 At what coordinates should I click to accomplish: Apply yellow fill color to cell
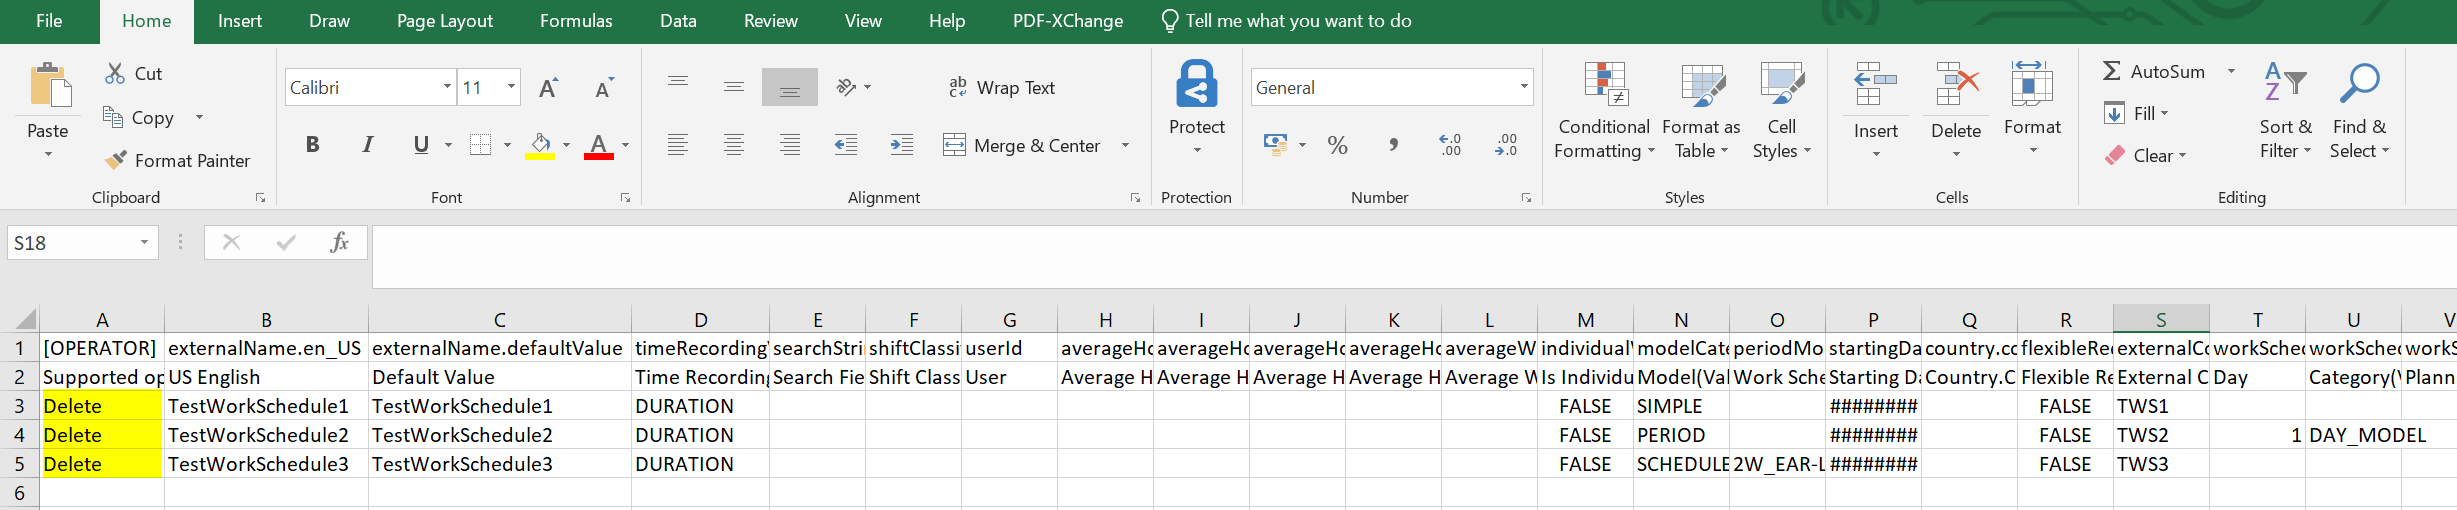coord(540,145)
